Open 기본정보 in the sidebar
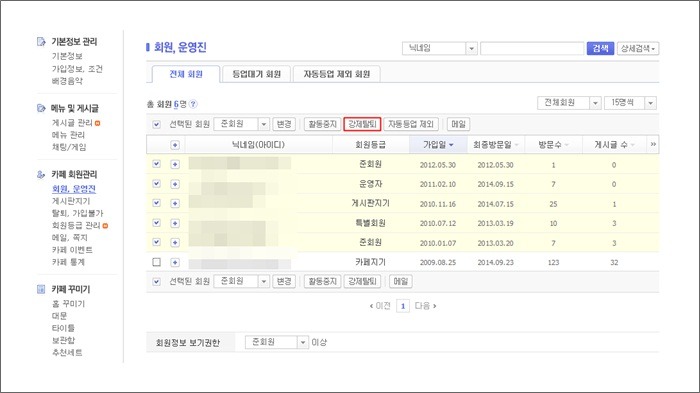 click(x=67, y=56)
